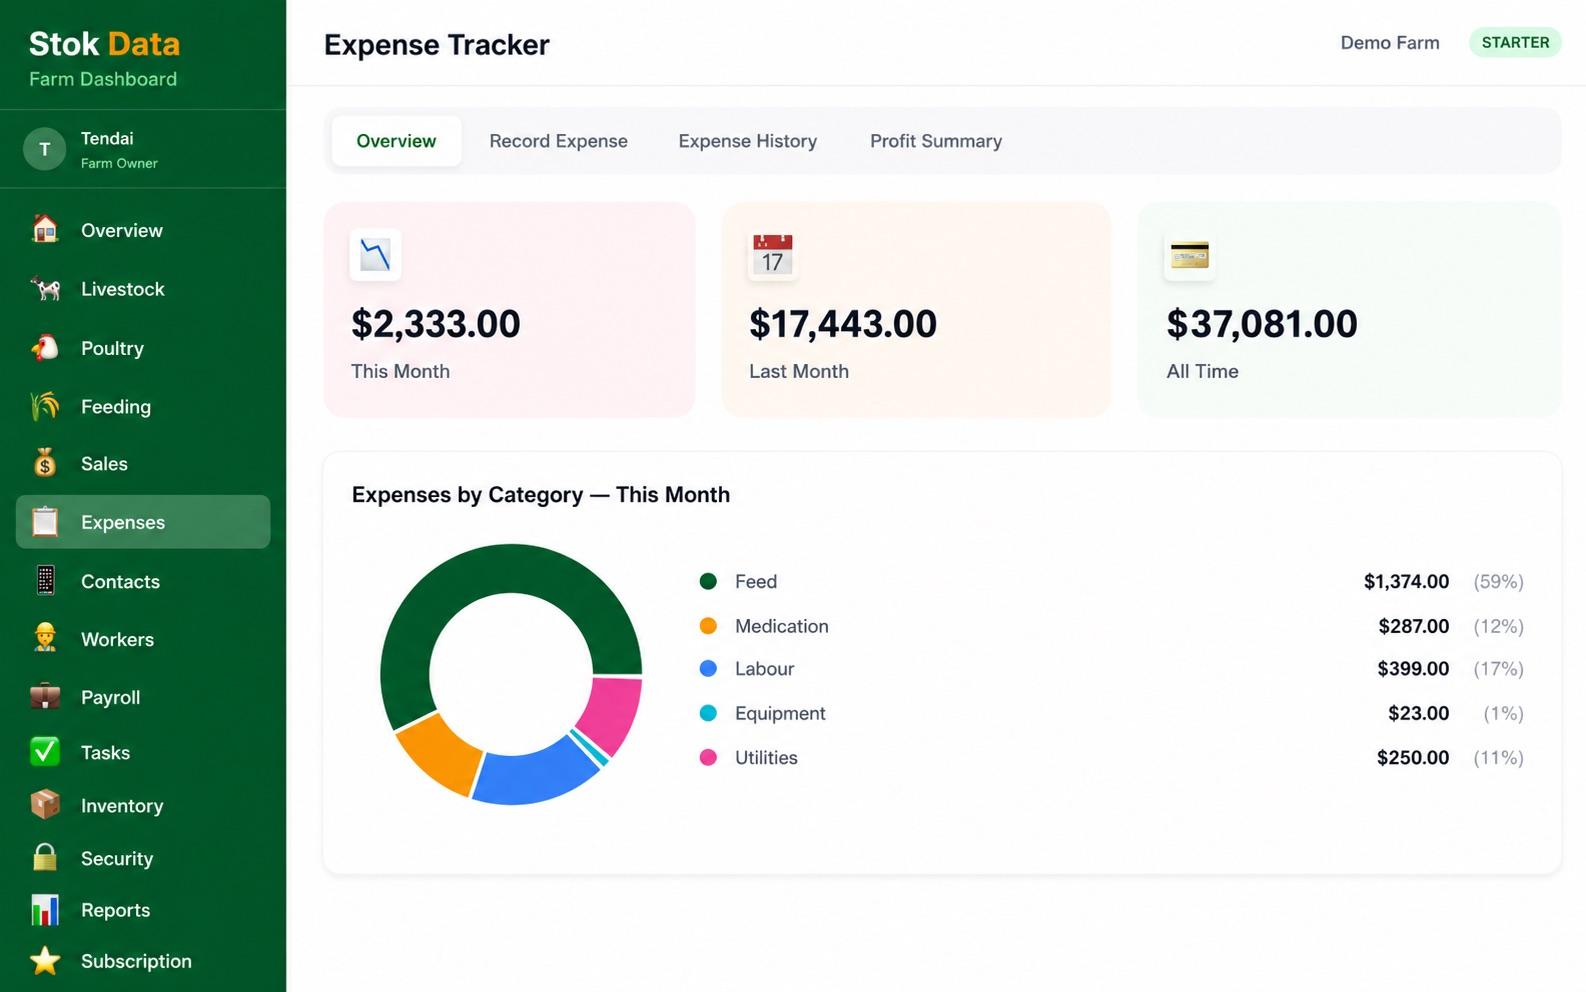Open Feeding via the grain icon
This screenshot has width=1586, height=992.
tap(45, 406)
